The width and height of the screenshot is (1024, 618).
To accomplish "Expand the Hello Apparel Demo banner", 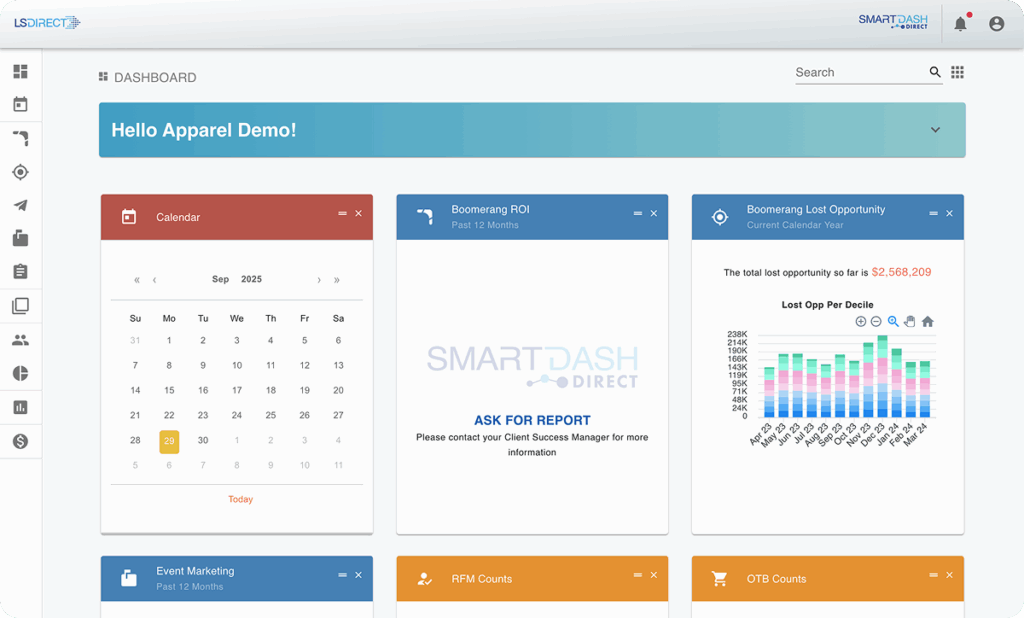I will click(x=935, y=130).
